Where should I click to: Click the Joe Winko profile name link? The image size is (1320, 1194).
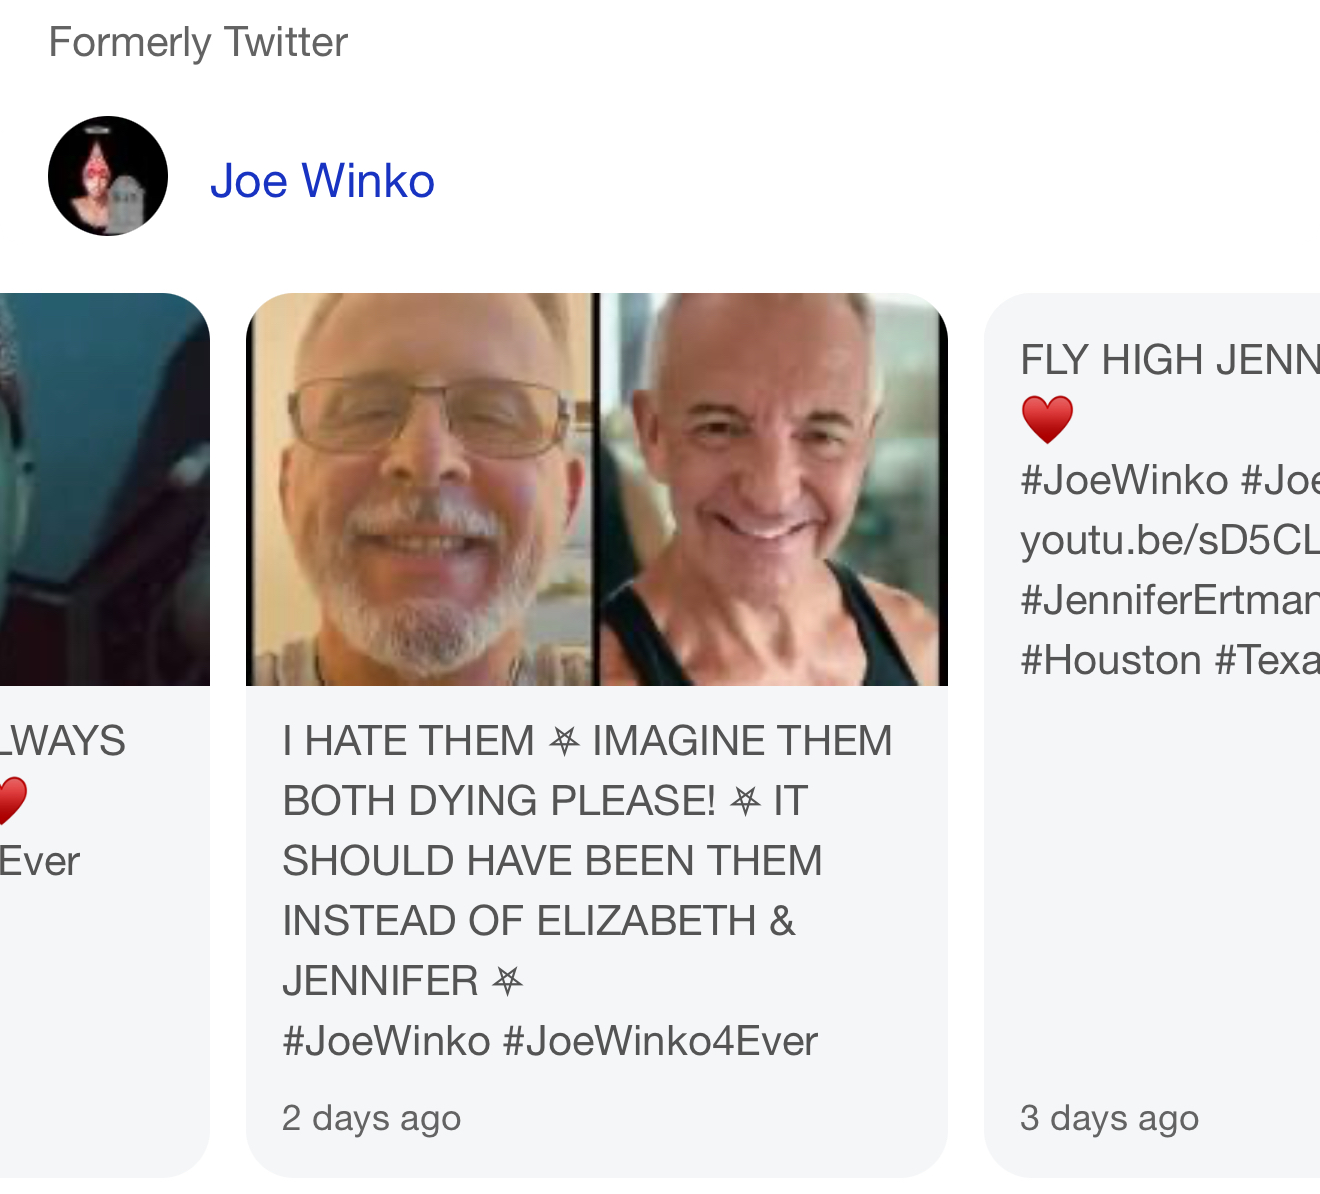(x=322, y=181)
